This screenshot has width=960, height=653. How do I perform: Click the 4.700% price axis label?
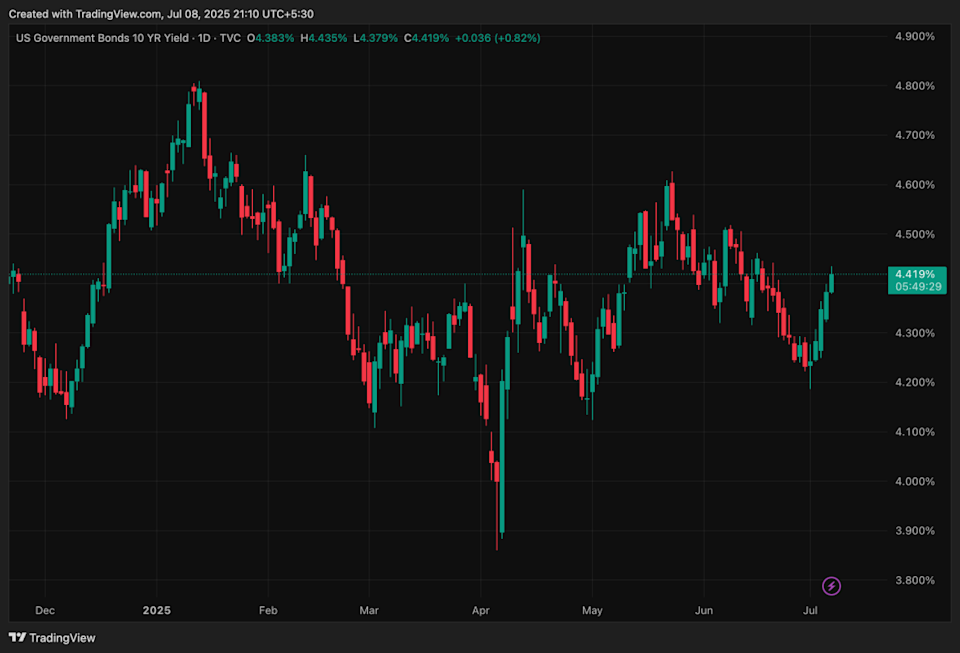915,135
